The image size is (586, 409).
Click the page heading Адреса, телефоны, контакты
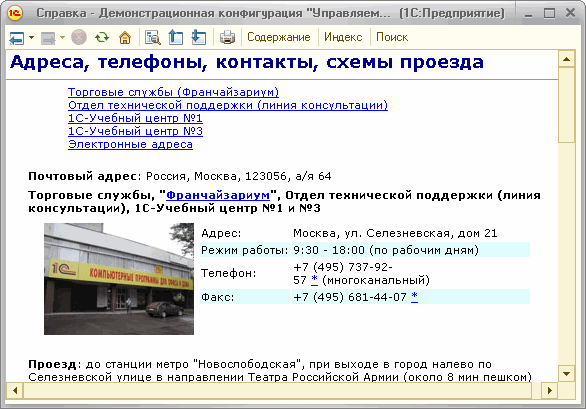pyautogui.click(x=247, y=62)
